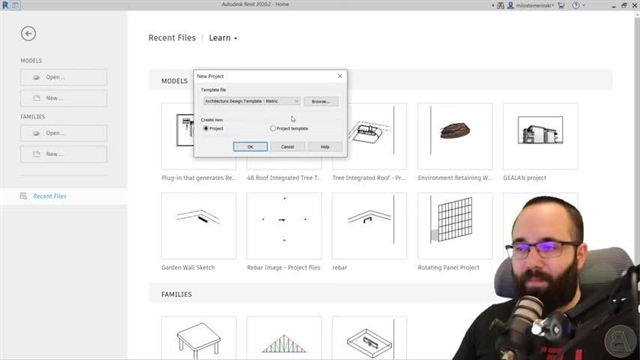Go back using the circular arrow icon

pos(28,33)
